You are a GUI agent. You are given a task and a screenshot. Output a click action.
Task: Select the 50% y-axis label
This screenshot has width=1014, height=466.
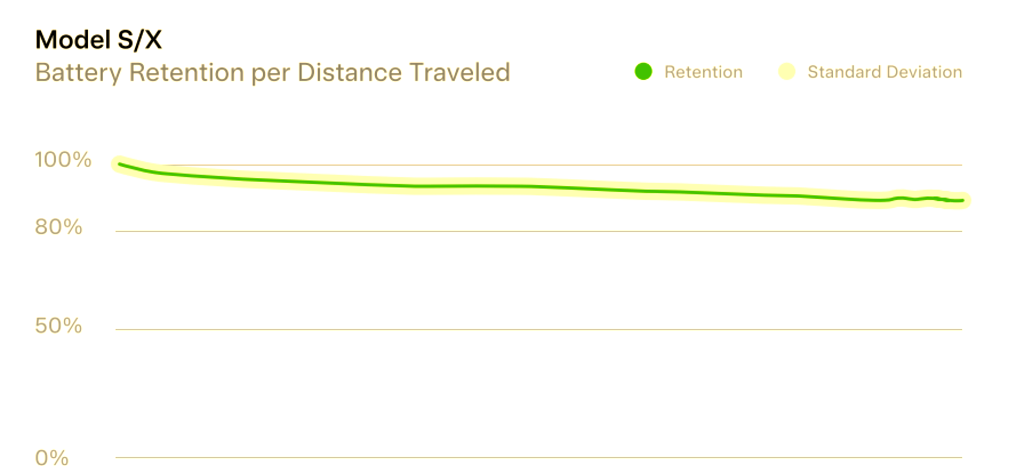pyautogui.click(x=59, y=326)
